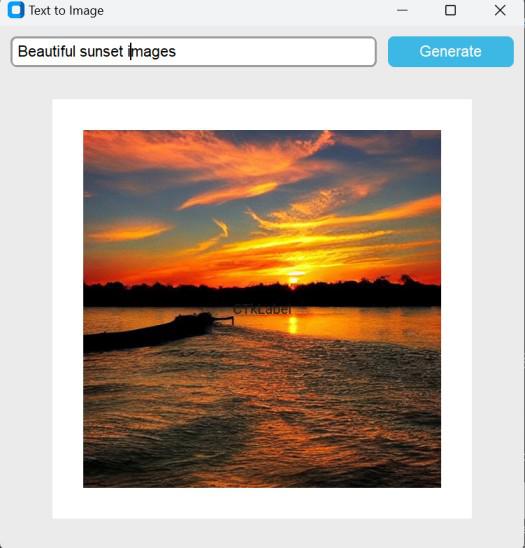
Task: Minimize the Text to Image window
Action: [402, 10]
